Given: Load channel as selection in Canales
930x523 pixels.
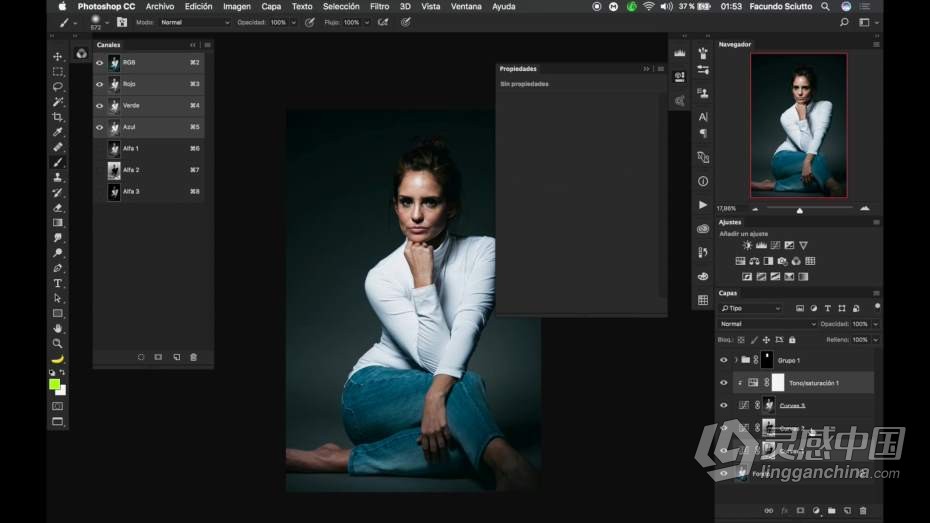Looking at the screenshot, I should (141, 357).
